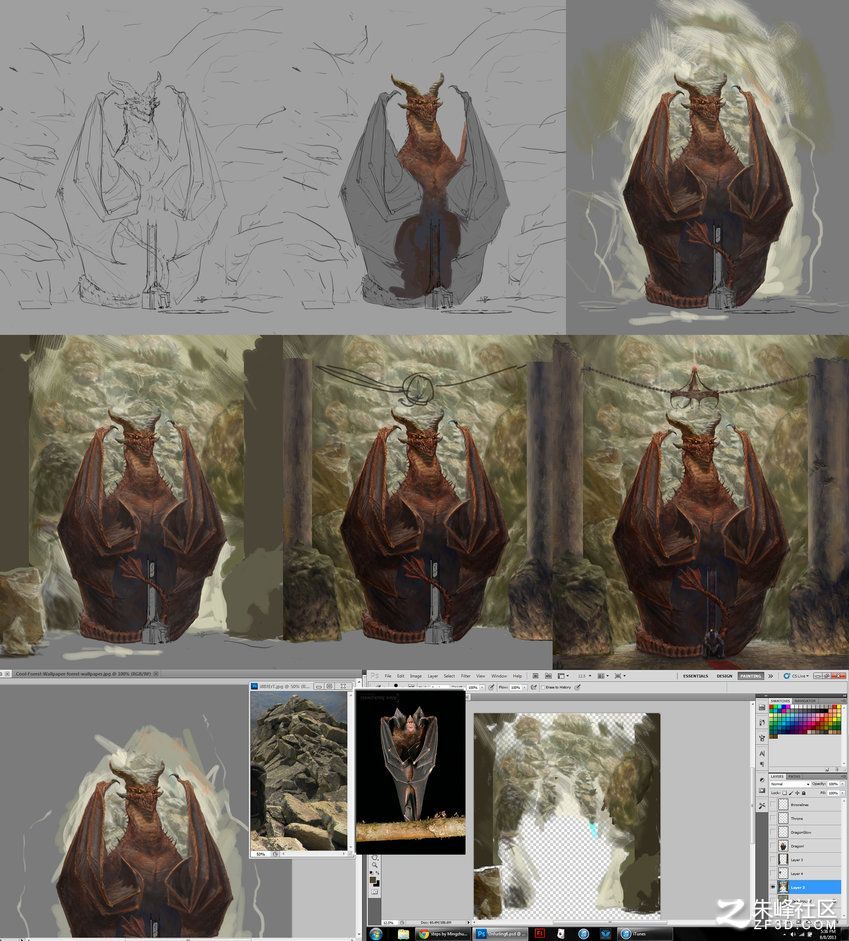
Task: Switch to the Design workspace
Action: click(724, 676)
